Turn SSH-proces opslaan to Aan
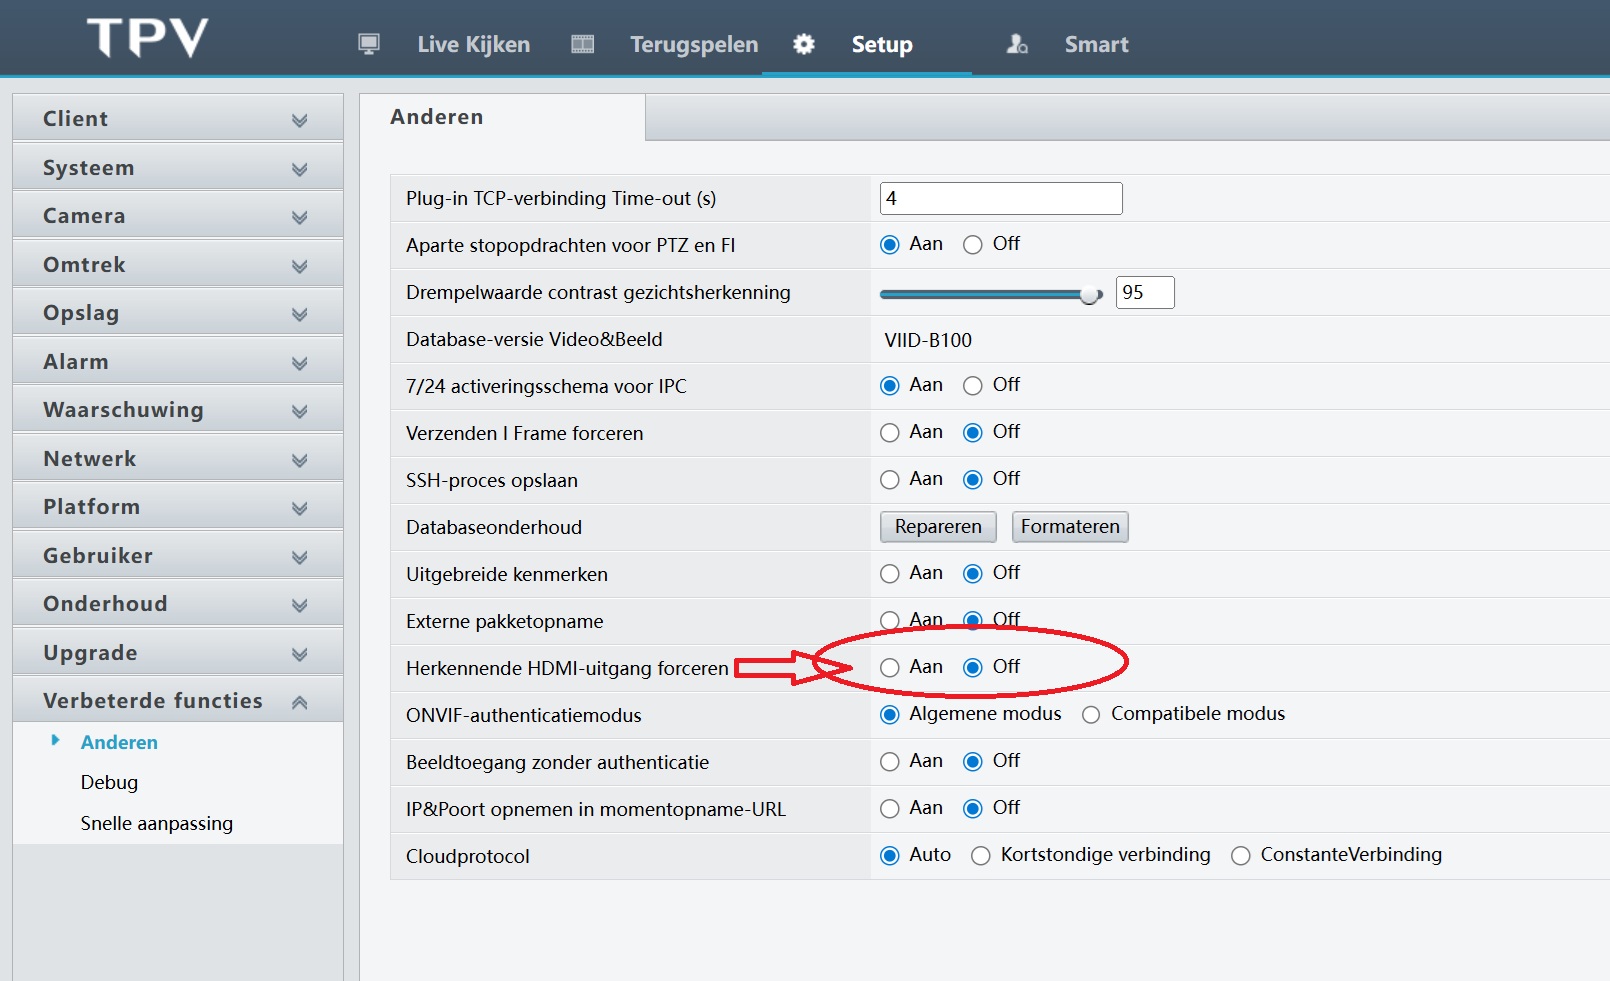 click(x=890, y=480)
